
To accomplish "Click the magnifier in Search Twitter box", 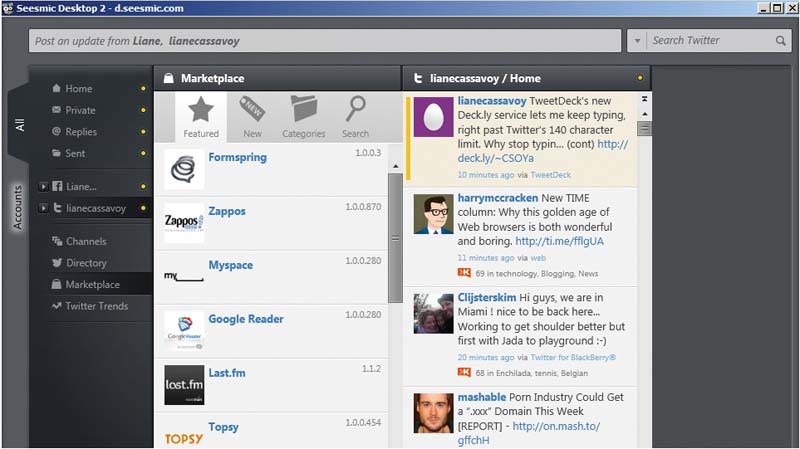I will pos(780,41).
